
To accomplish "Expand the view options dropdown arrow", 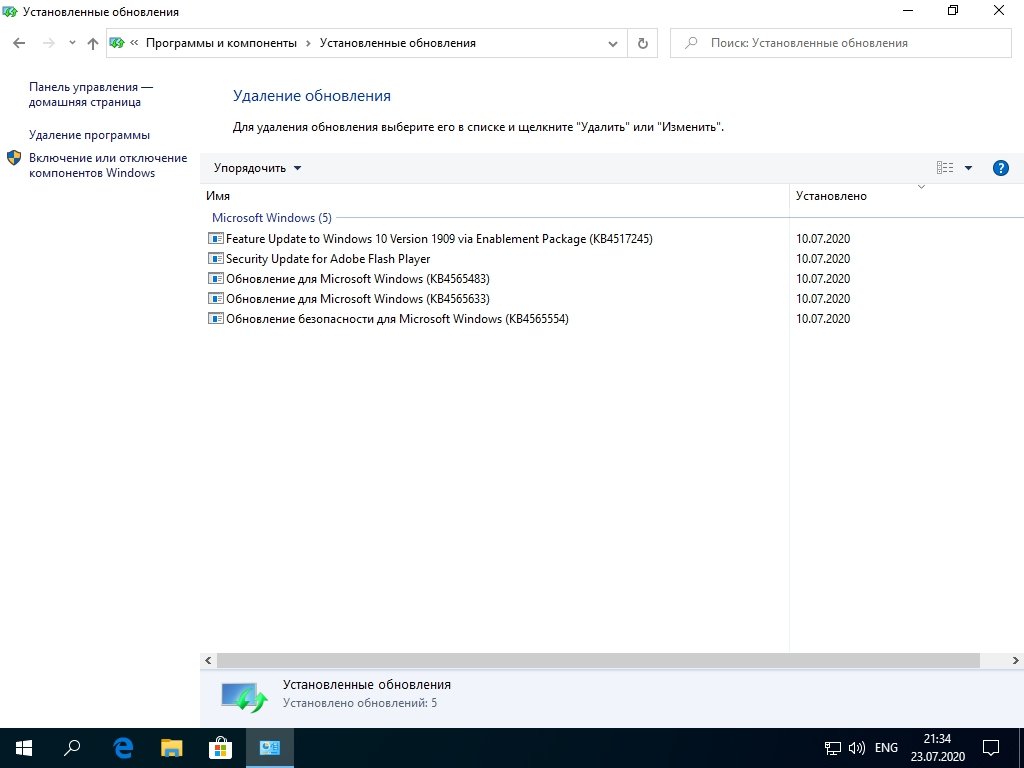I will tap(968, 168).
